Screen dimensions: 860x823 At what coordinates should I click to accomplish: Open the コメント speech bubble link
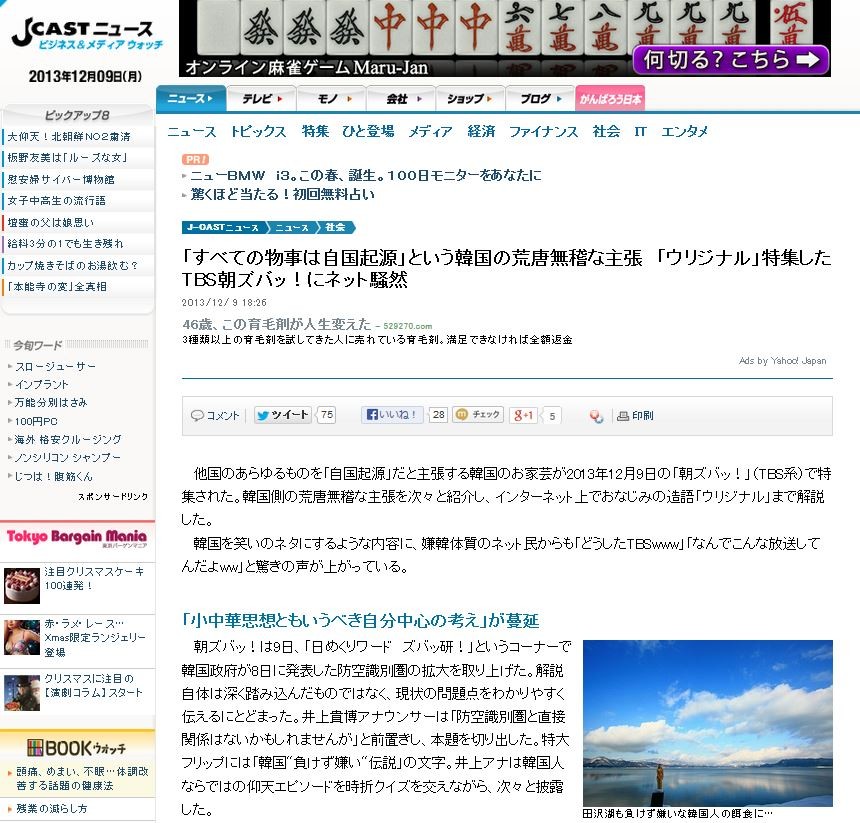[215, 416]
